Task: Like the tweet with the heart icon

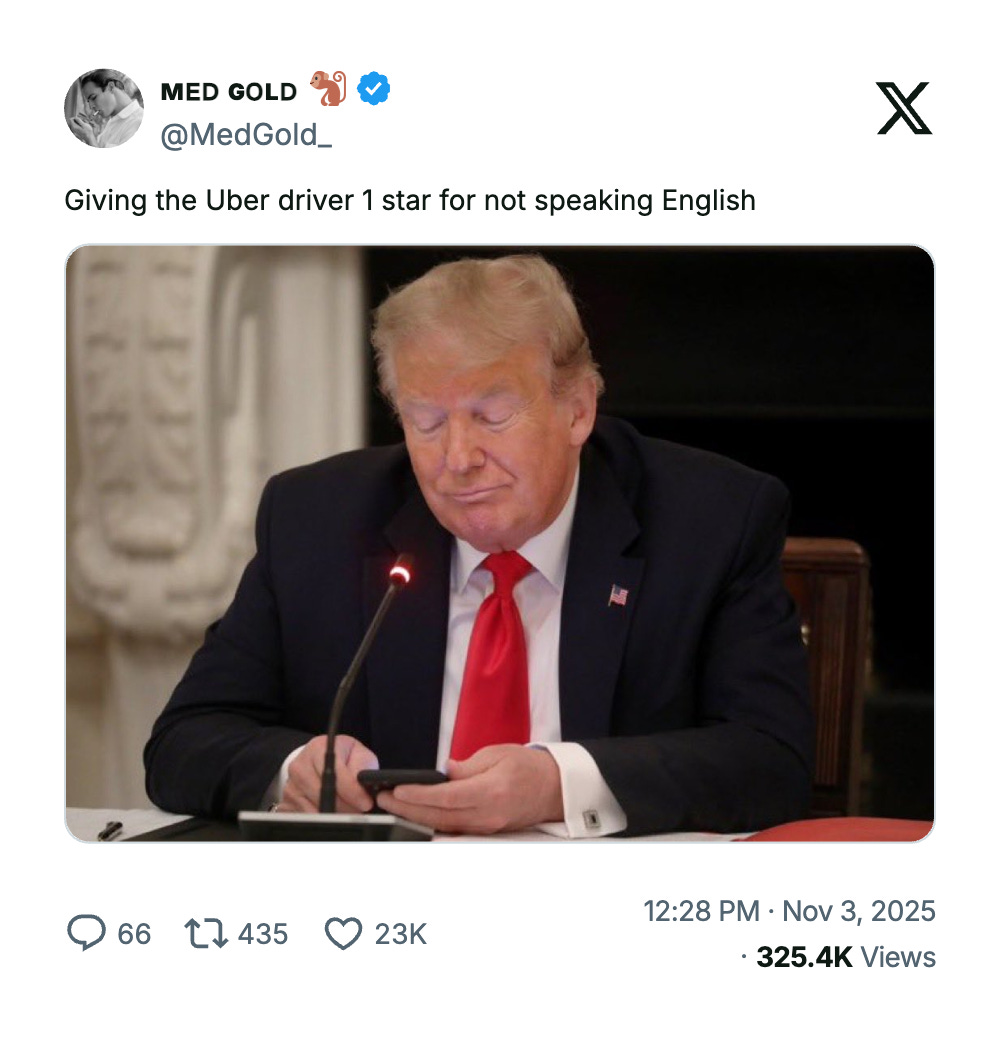Action: pos(343,933)
